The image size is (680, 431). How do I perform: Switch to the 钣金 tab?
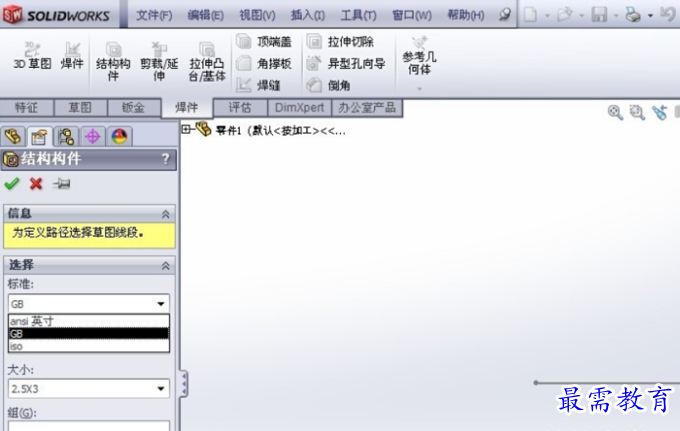134,108
